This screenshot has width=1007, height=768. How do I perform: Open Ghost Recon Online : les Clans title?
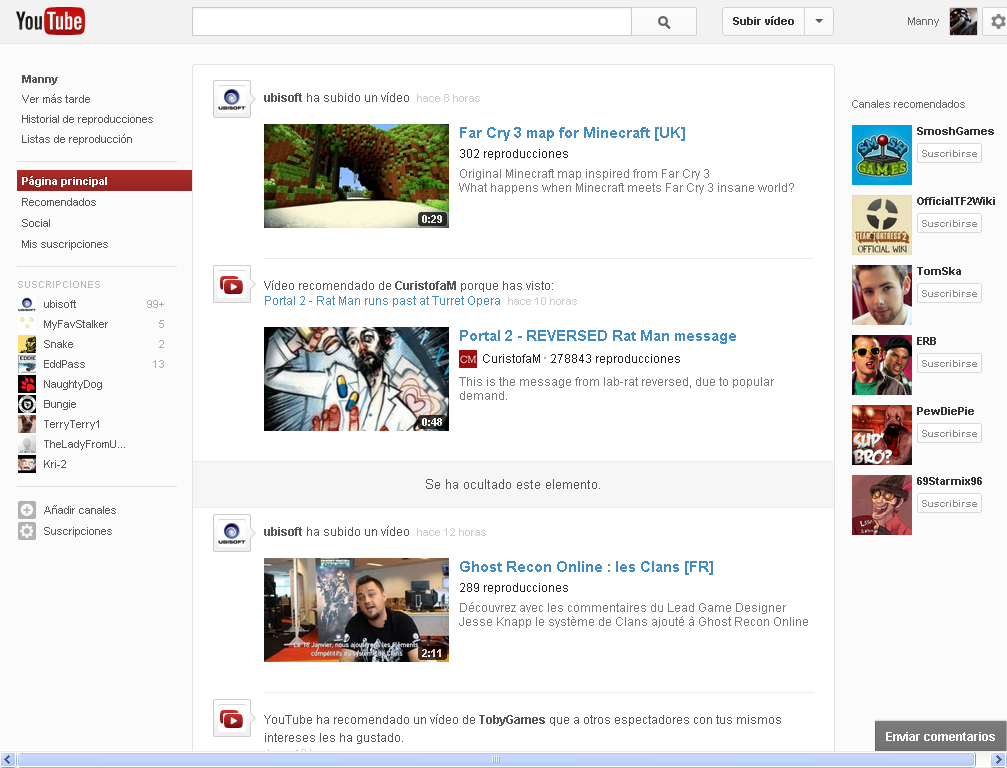(x=586, y=567)
